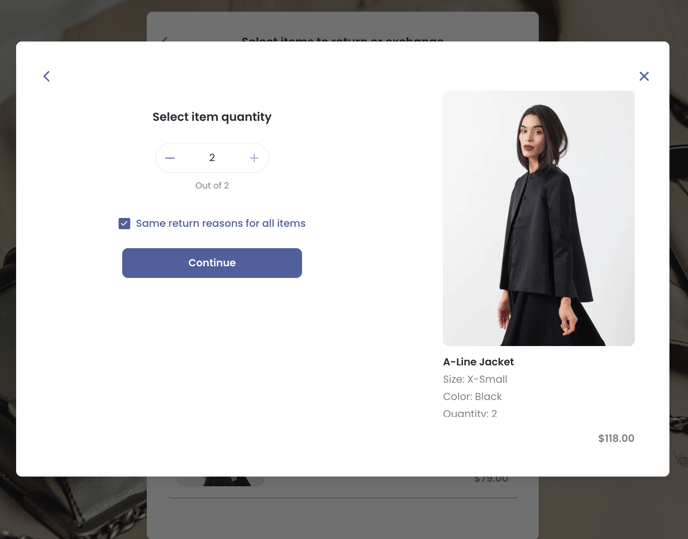Click the 'Out of 2' hint text
This screenshot has height=539, width=688.
212,186
